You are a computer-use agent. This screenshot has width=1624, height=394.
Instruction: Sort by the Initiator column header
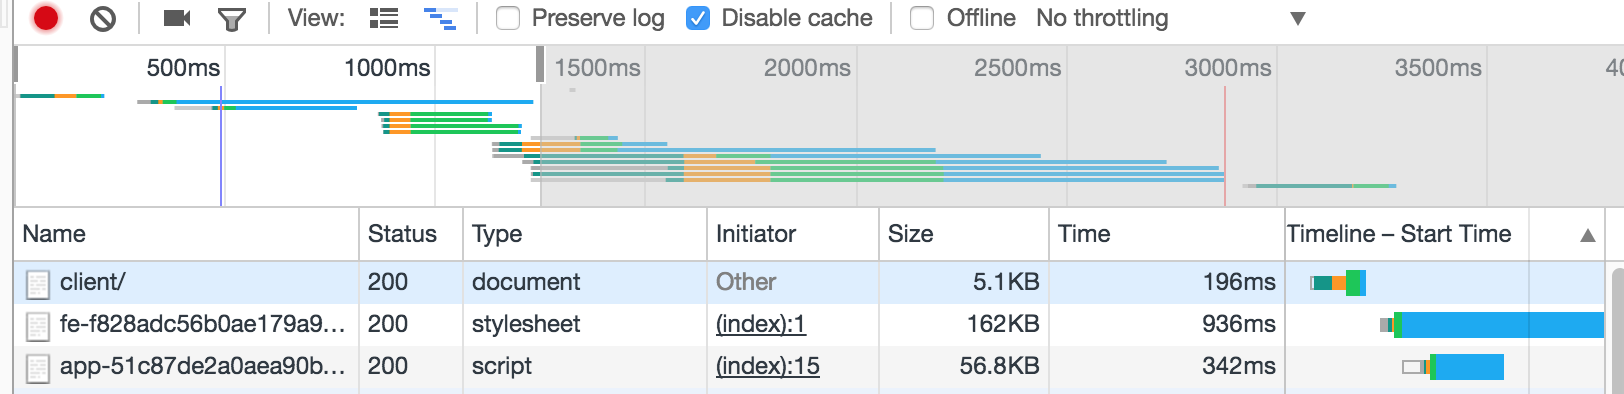coord(793,234)
